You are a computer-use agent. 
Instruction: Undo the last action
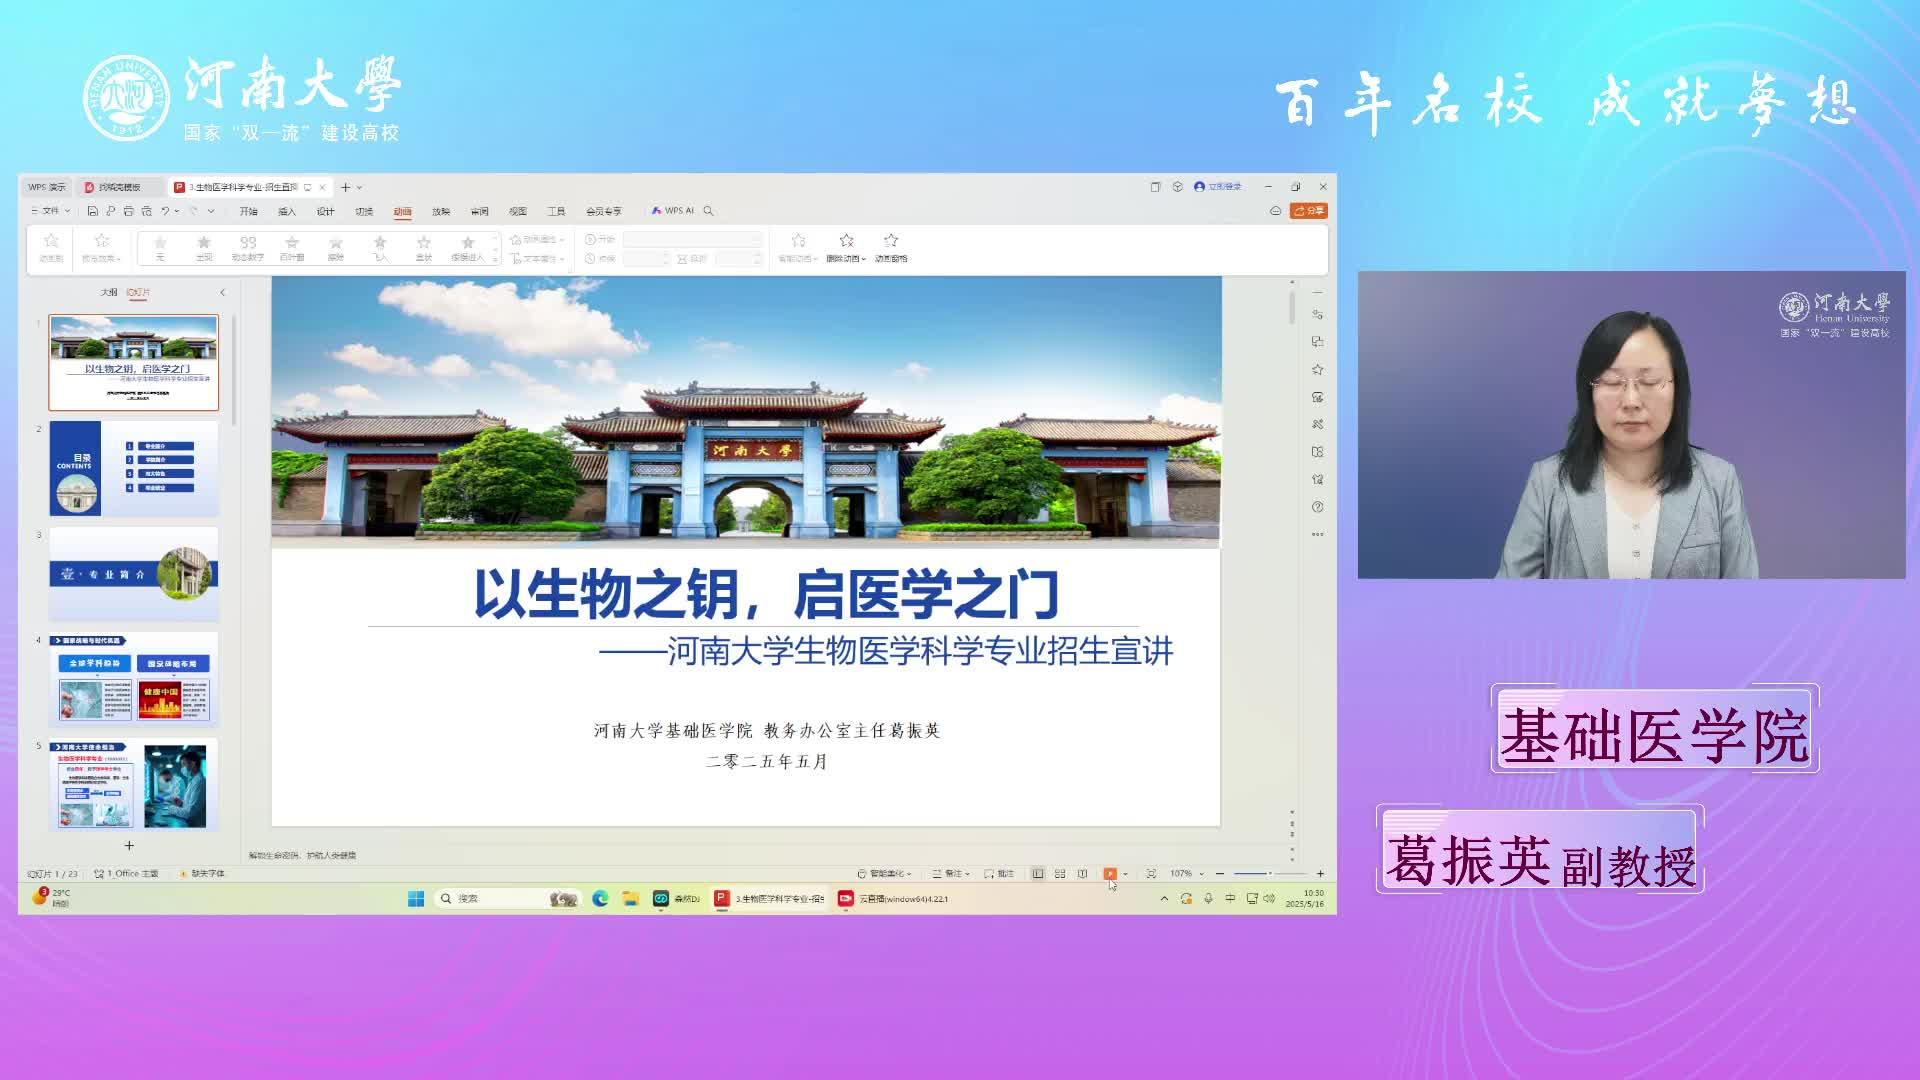coord(165,211)
